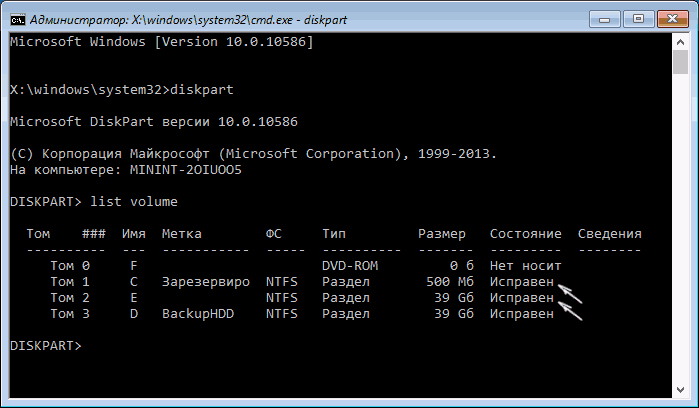Select the Том 0 DVD-ROM row
Image resolution: width=699 pixels, height=408 pixels.
pos(300,265)
